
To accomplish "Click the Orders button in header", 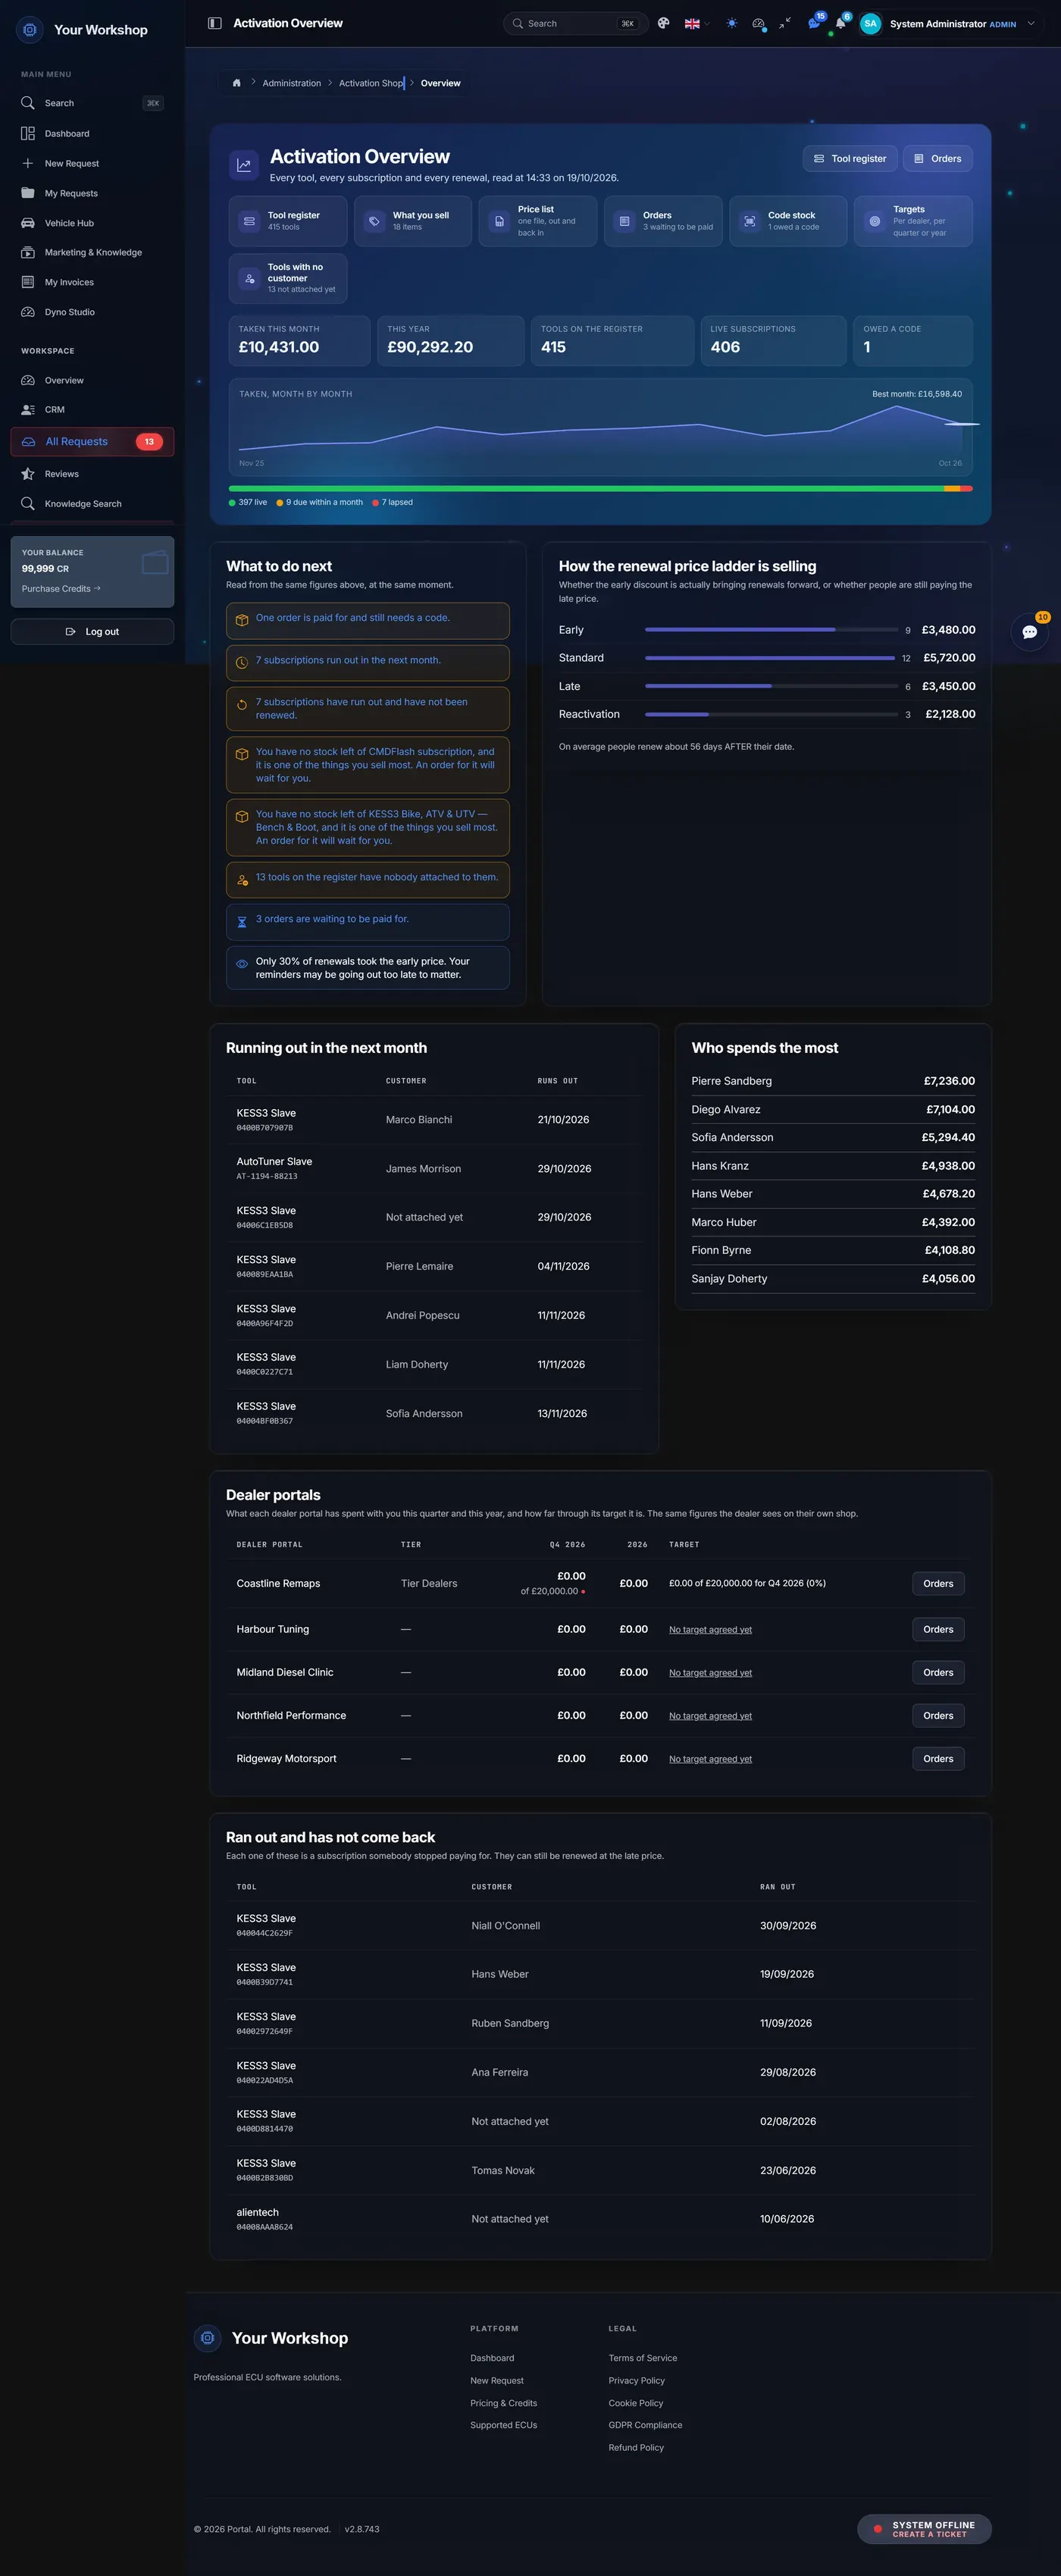I will 937,159.
